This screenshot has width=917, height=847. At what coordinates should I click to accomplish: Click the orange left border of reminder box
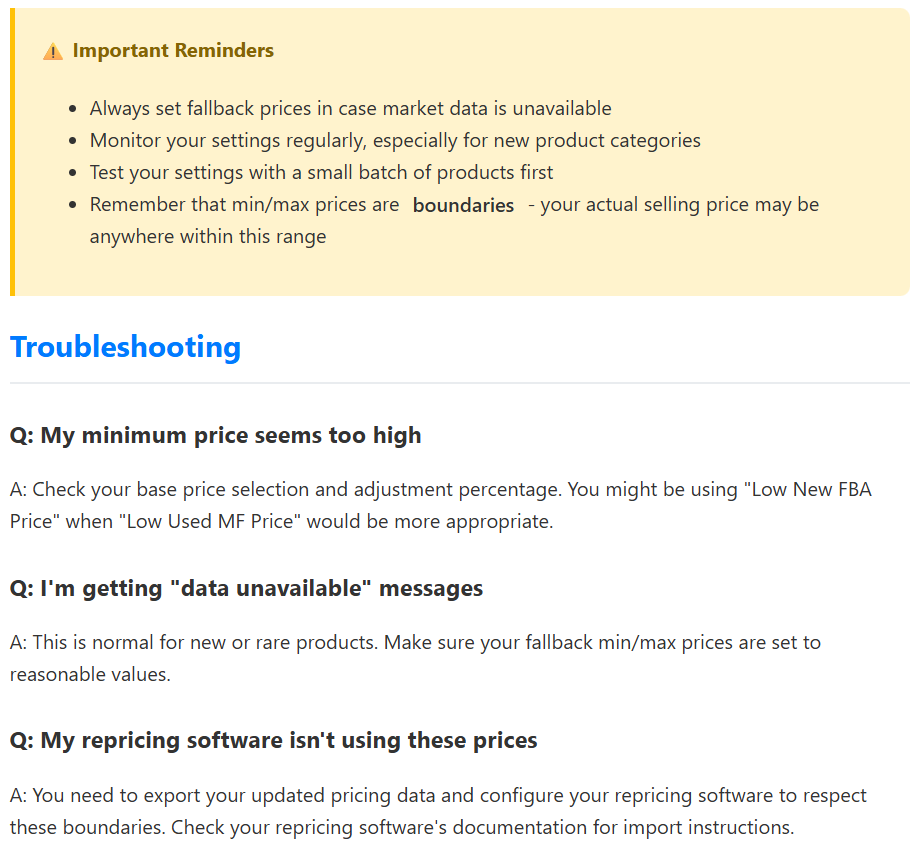tap(12, 152)
